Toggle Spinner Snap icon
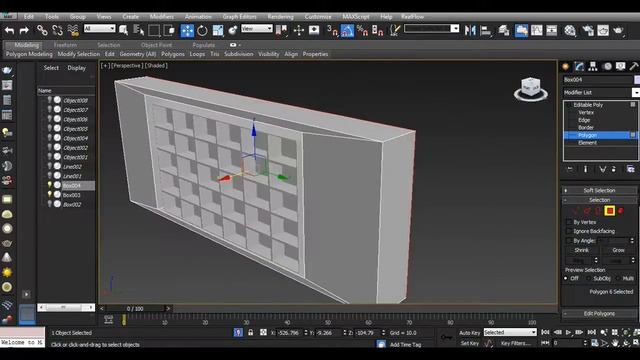Viewport: 640px width, 360px height. pos(378,30)
